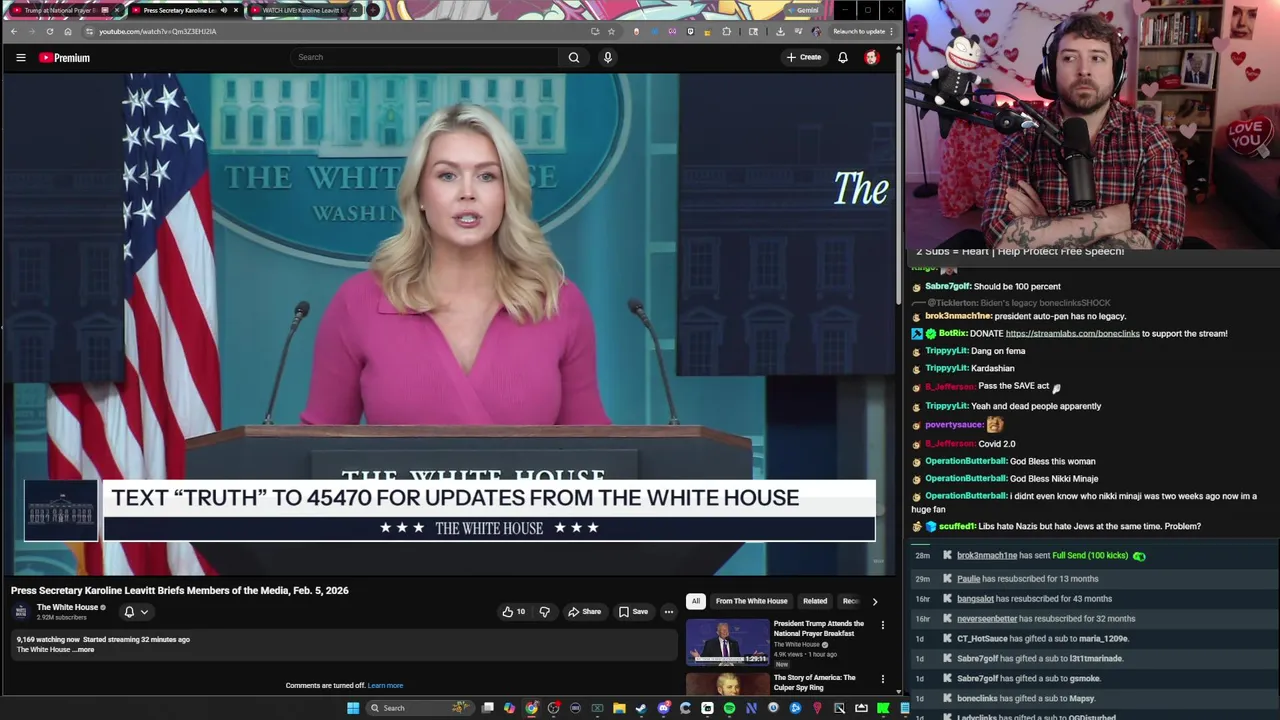Select the All filter chip
The image size is (1280, 720).
pyautogui.click(x=696, y=601)
